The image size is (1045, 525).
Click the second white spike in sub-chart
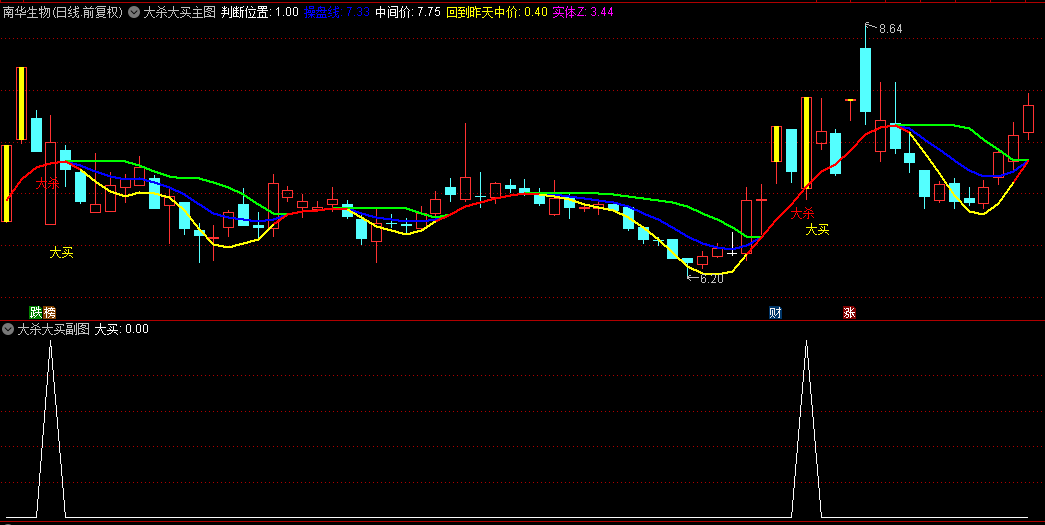pyautogui.click(x=806, y=428)
